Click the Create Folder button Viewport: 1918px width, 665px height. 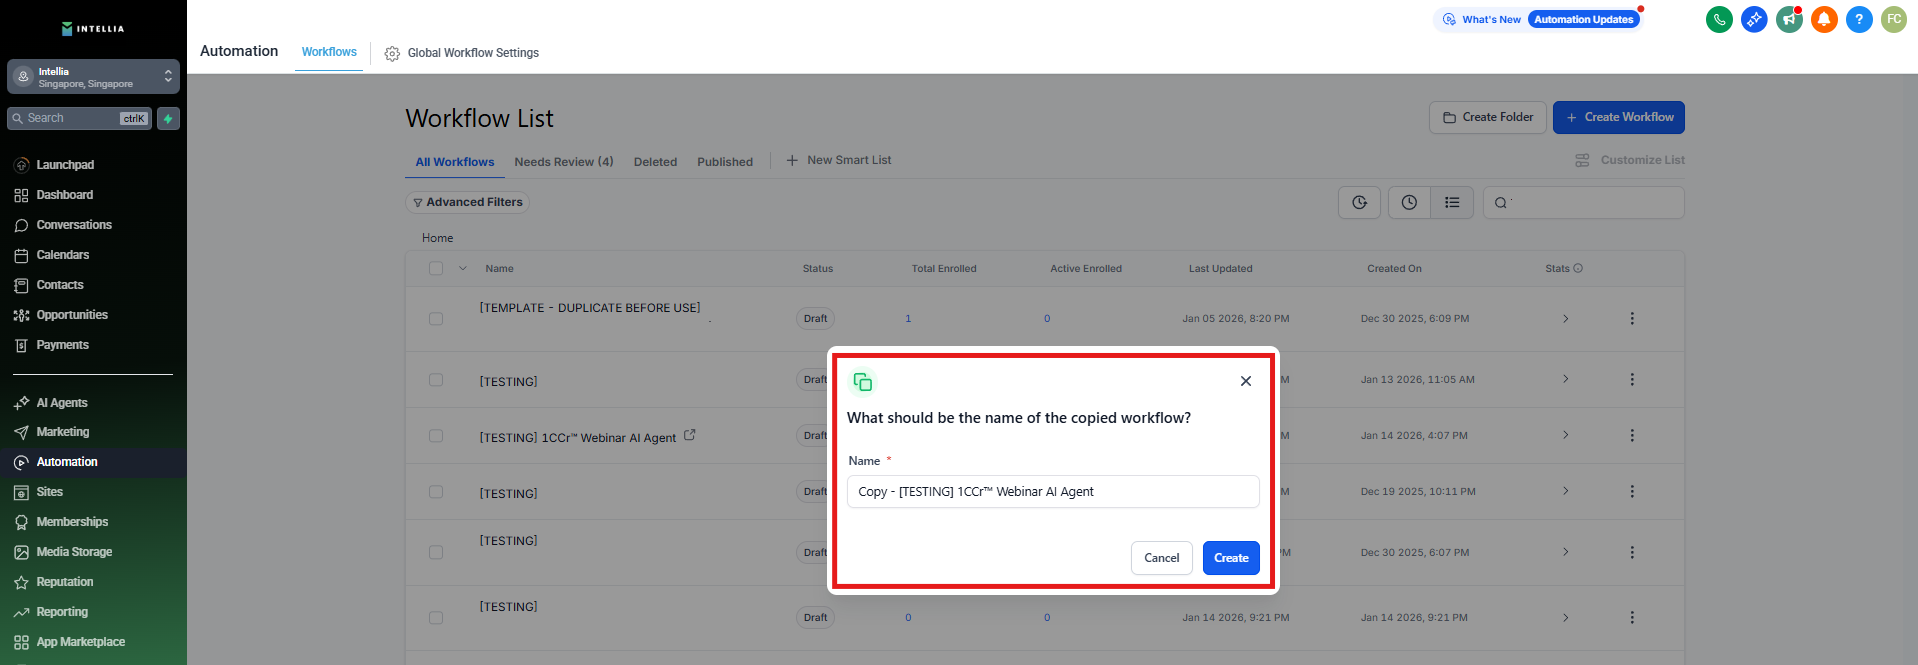(x=1487, y=117)
